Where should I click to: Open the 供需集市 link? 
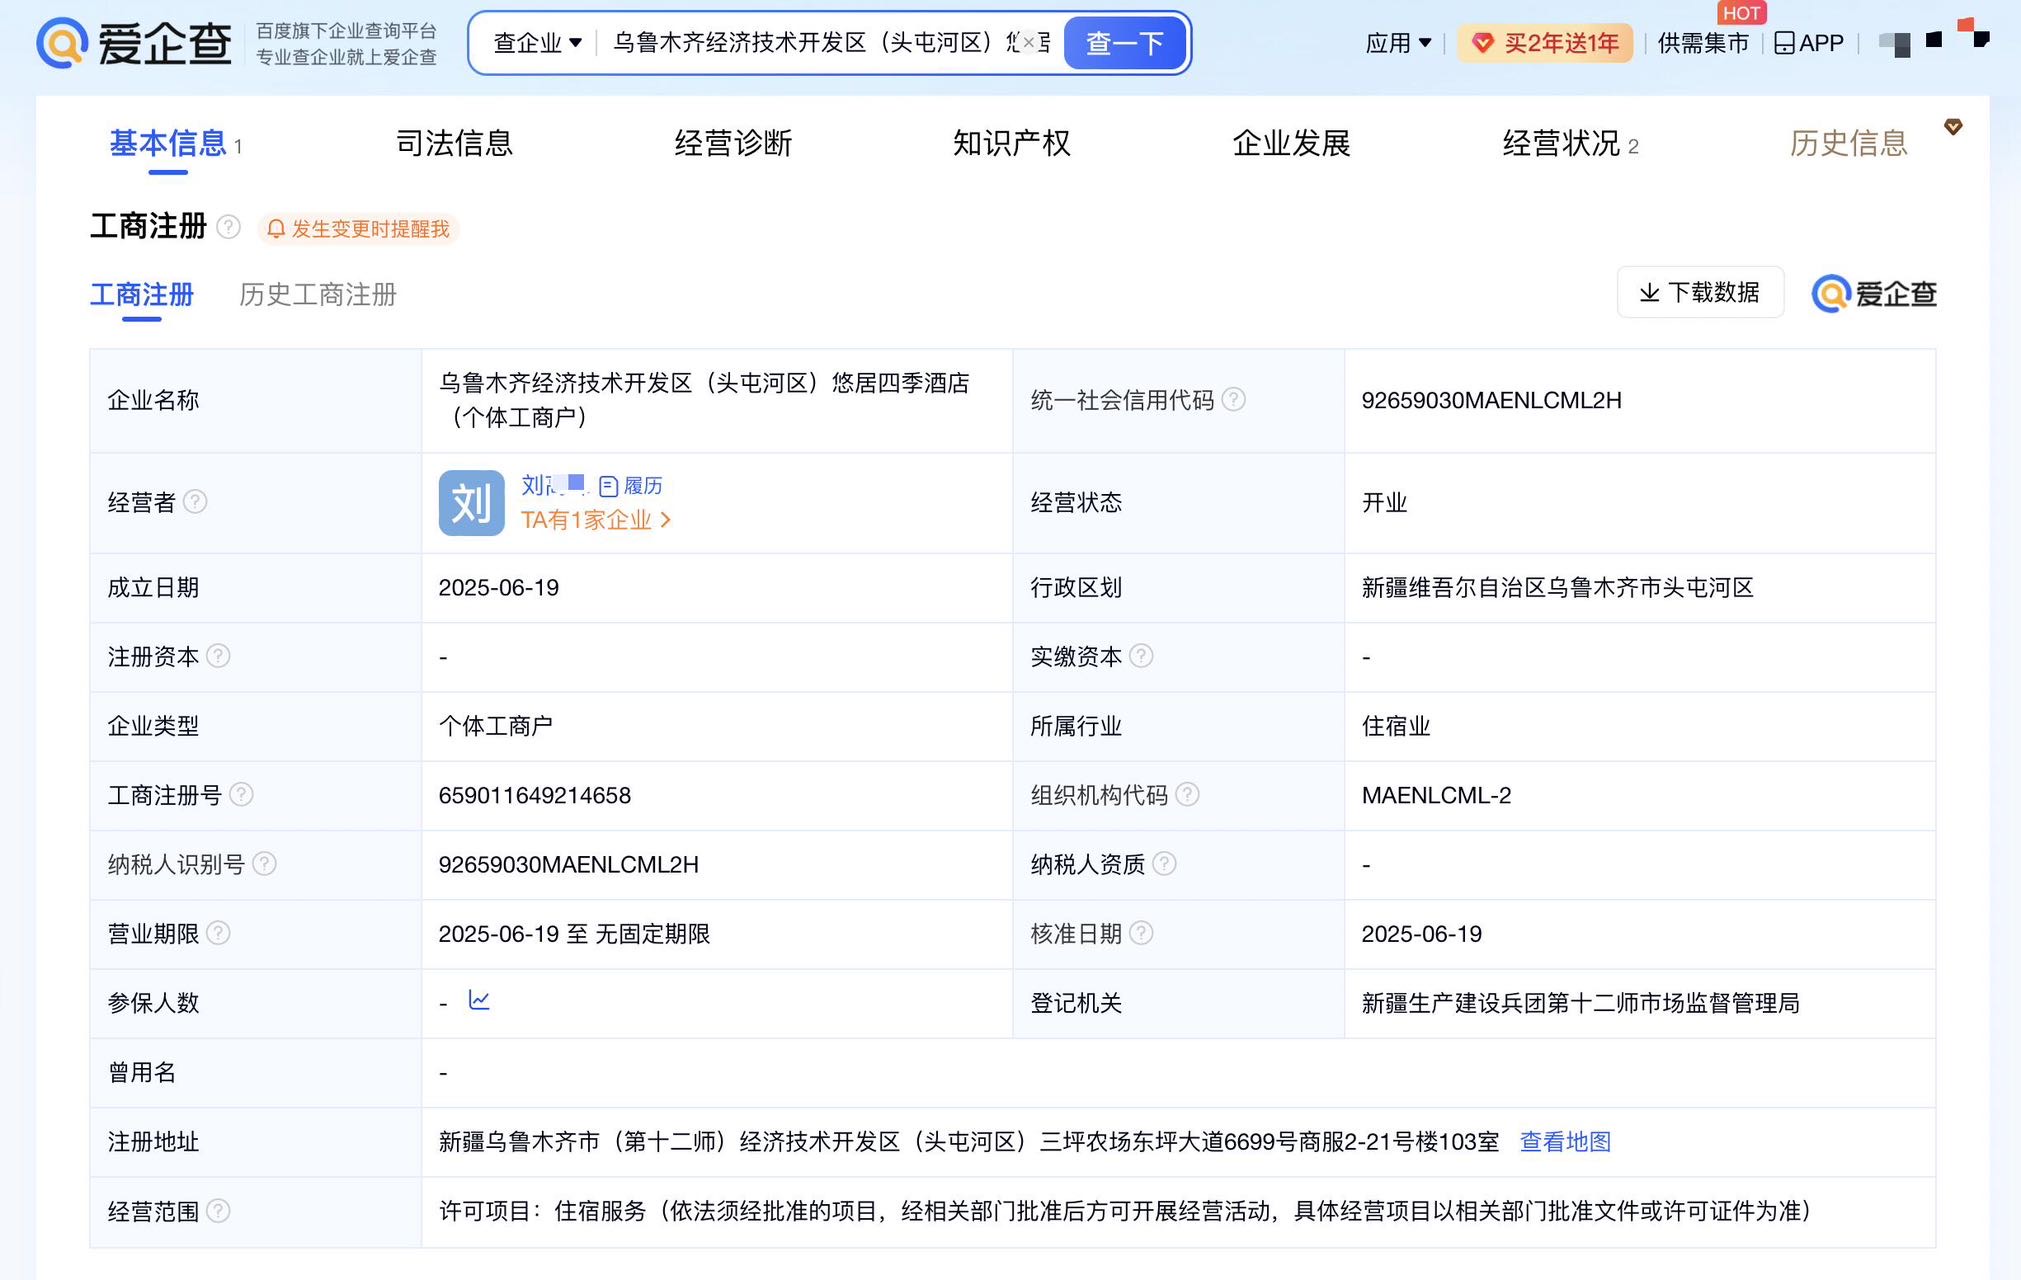coord(1703,43)
